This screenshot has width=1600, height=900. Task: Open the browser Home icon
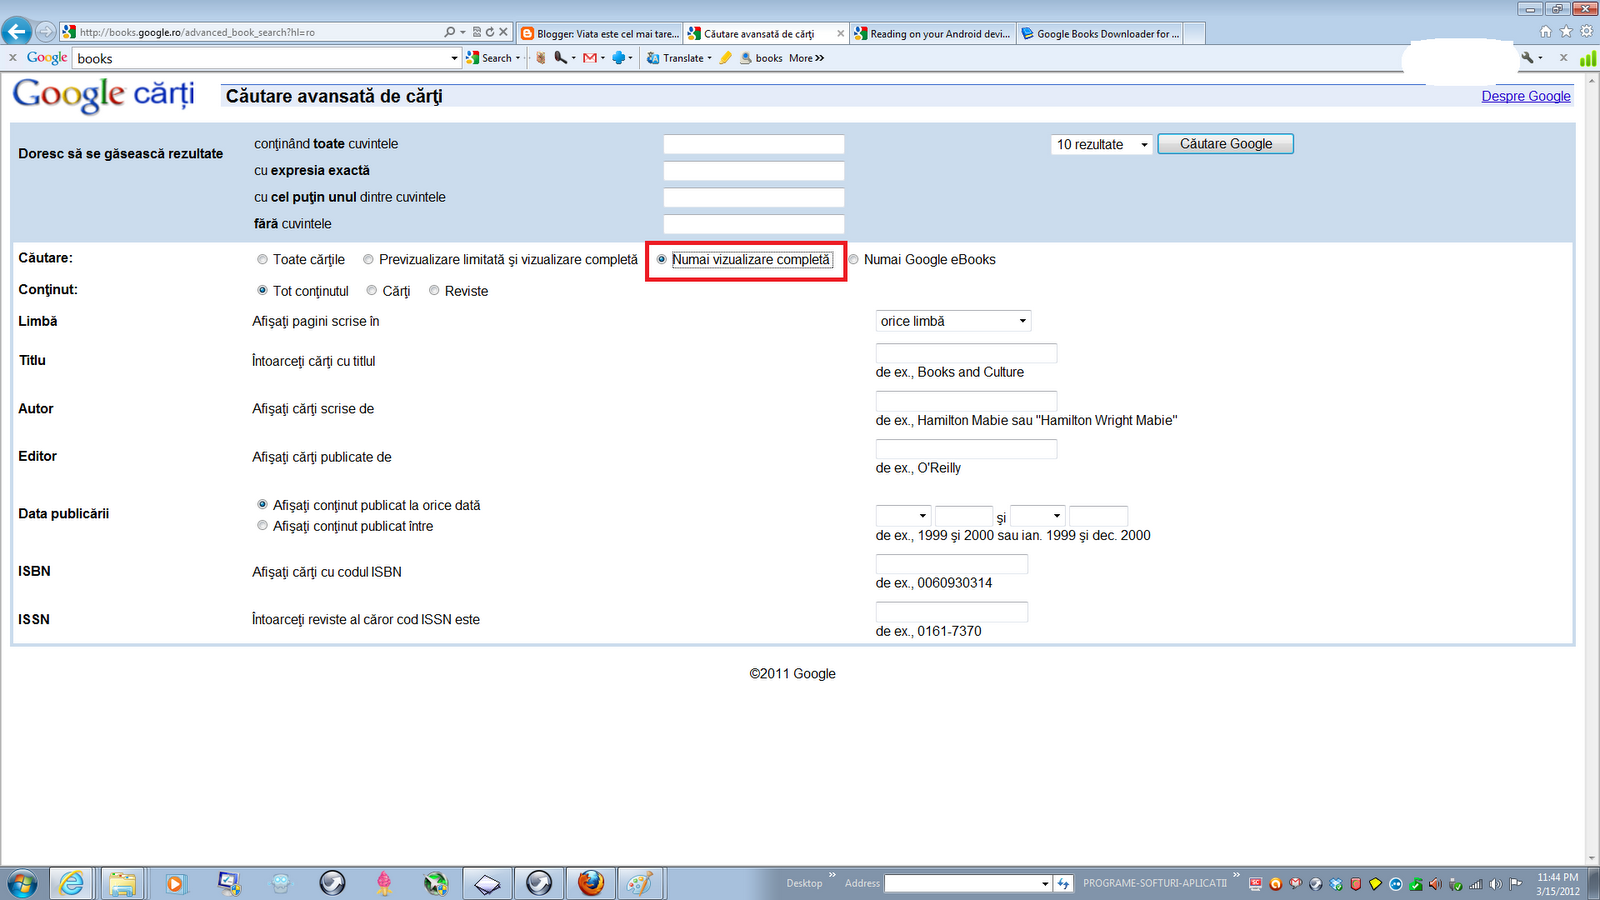1546,32
